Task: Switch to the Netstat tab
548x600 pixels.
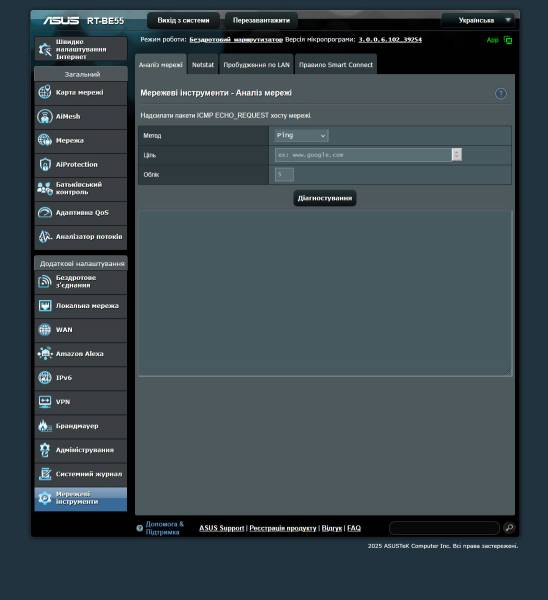Action: 203,64
